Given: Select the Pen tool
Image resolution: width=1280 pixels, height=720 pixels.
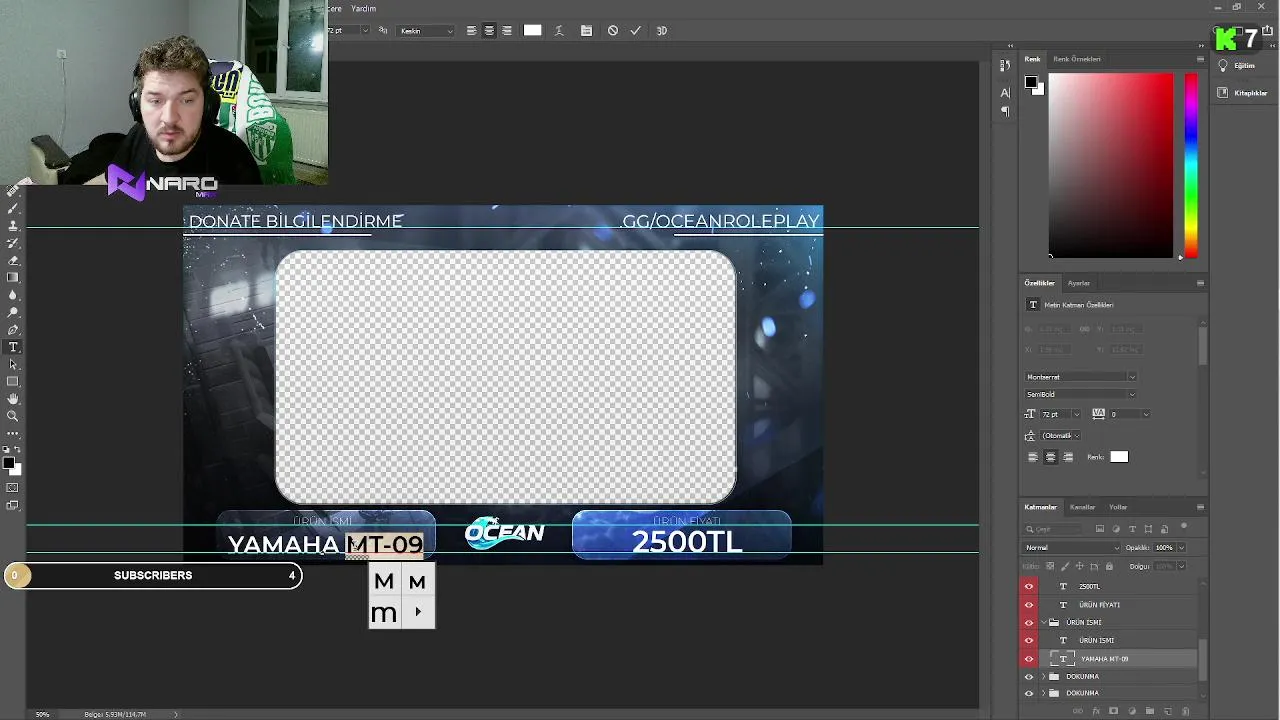Looking at the screenshot, I should click(13, 329).
